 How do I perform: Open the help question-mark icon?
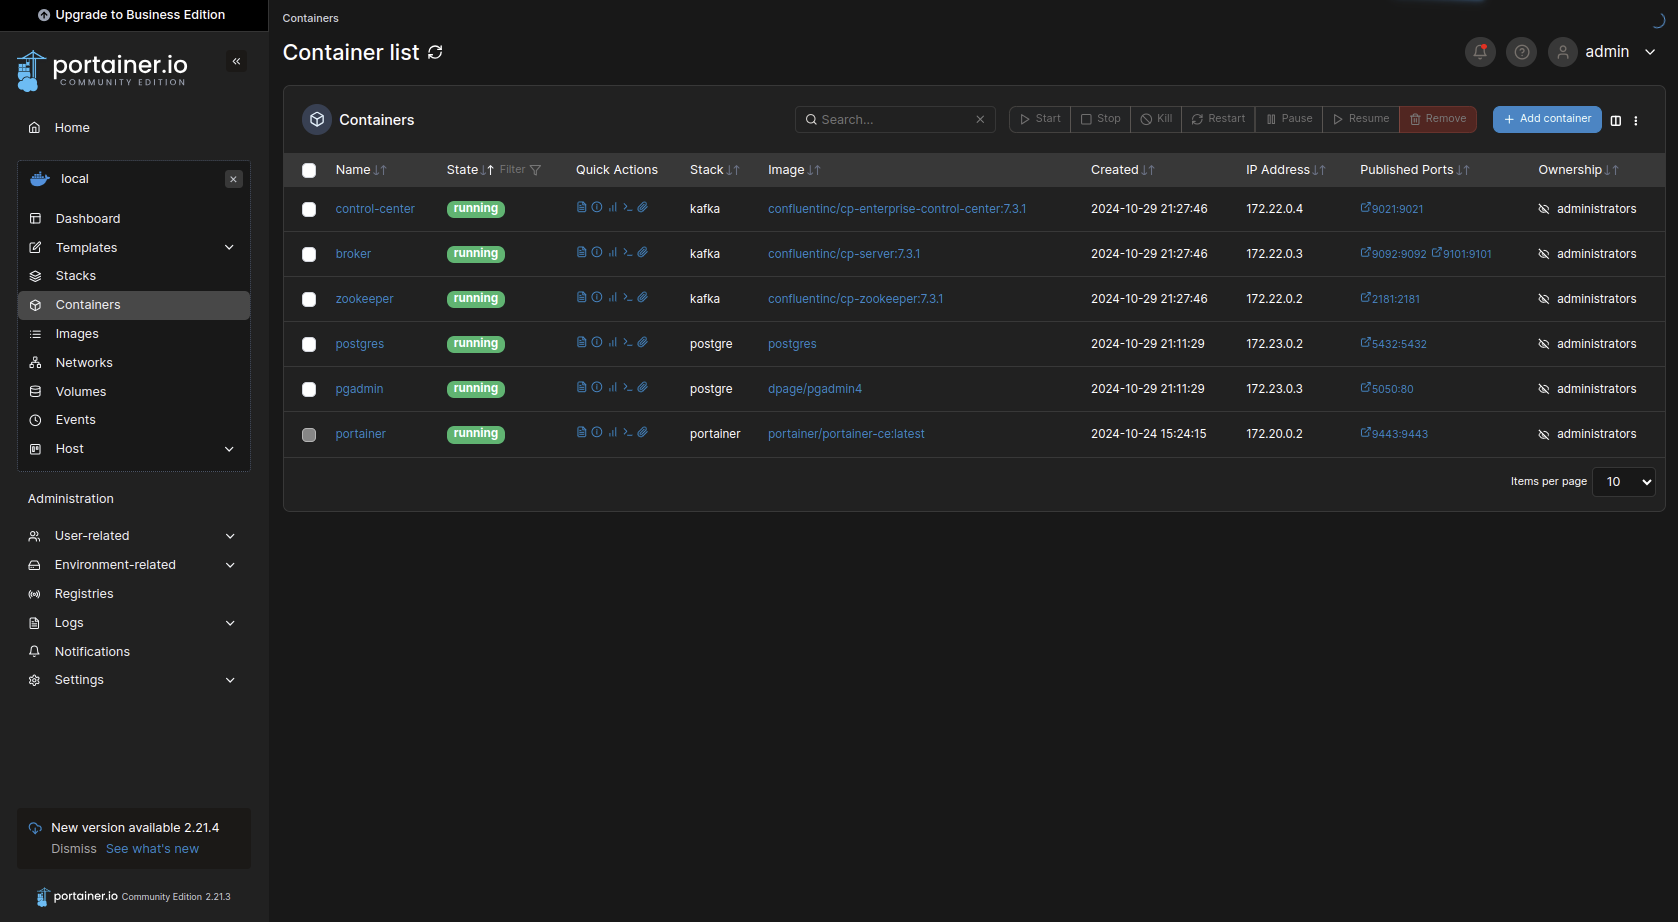pos(1522,52)
